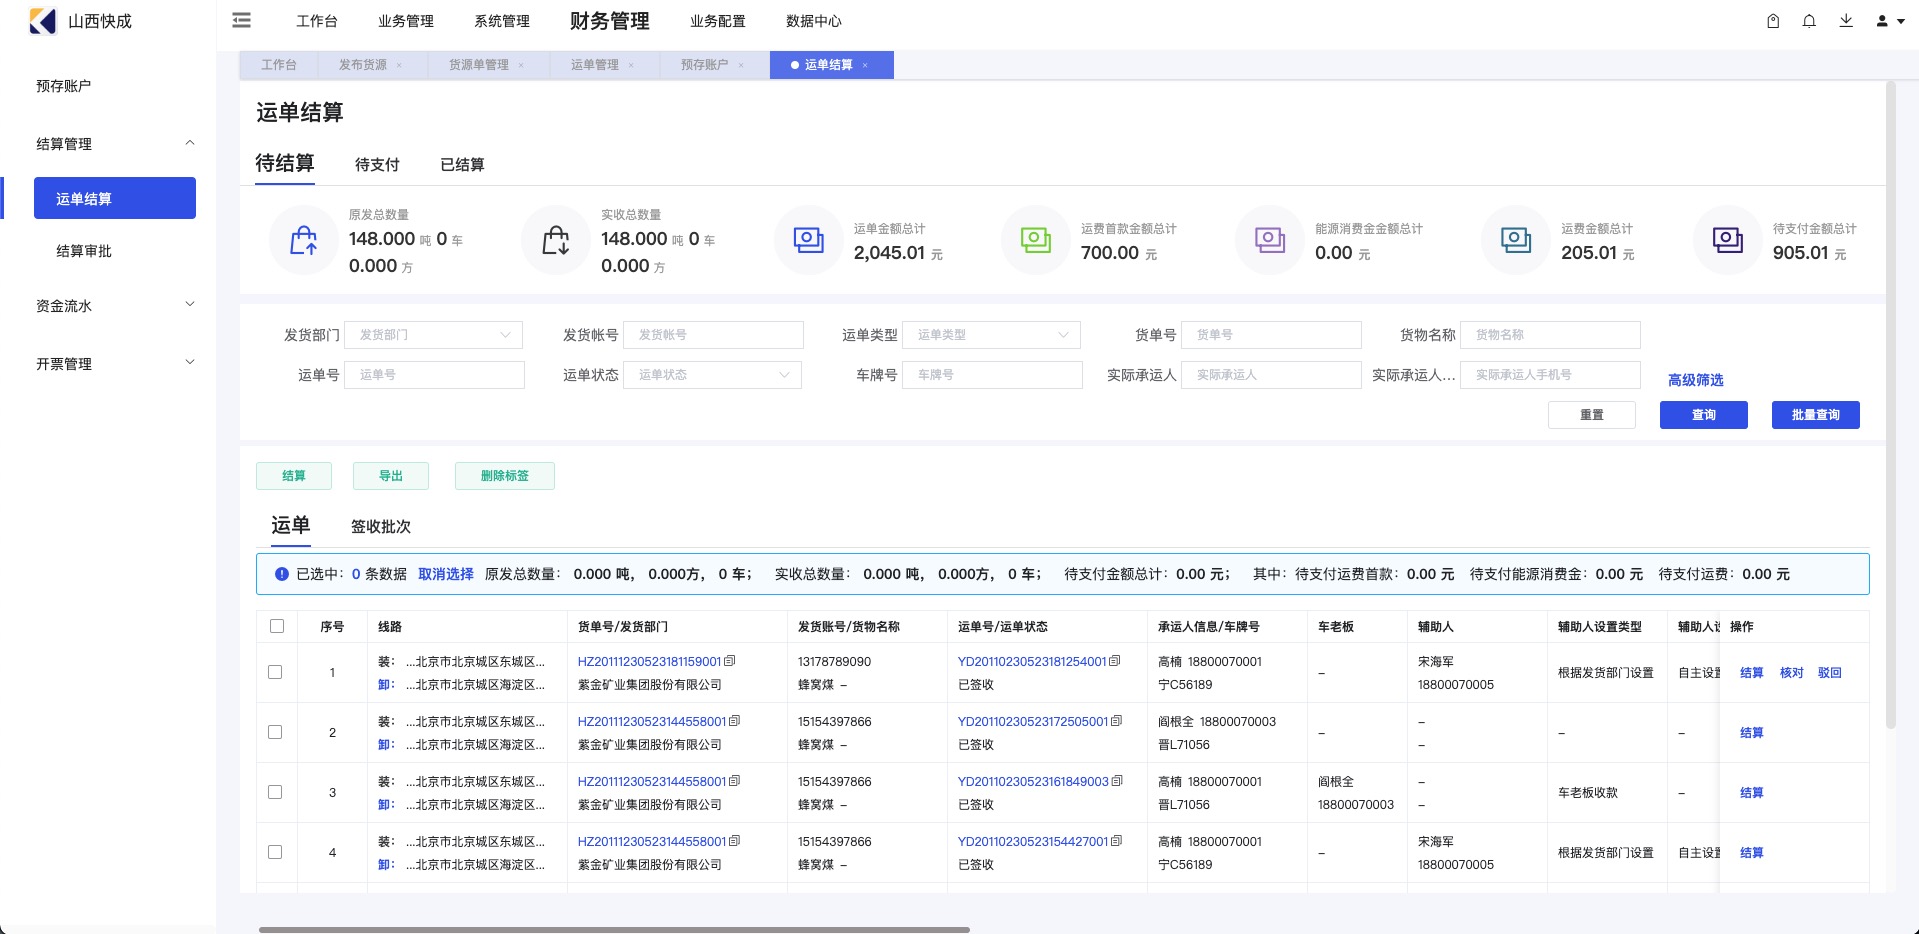This screenshot has width=1919, height=934.
Task: Collapse the sidebar with the hamburger menu icon
Action: click(x=242, y=20)
